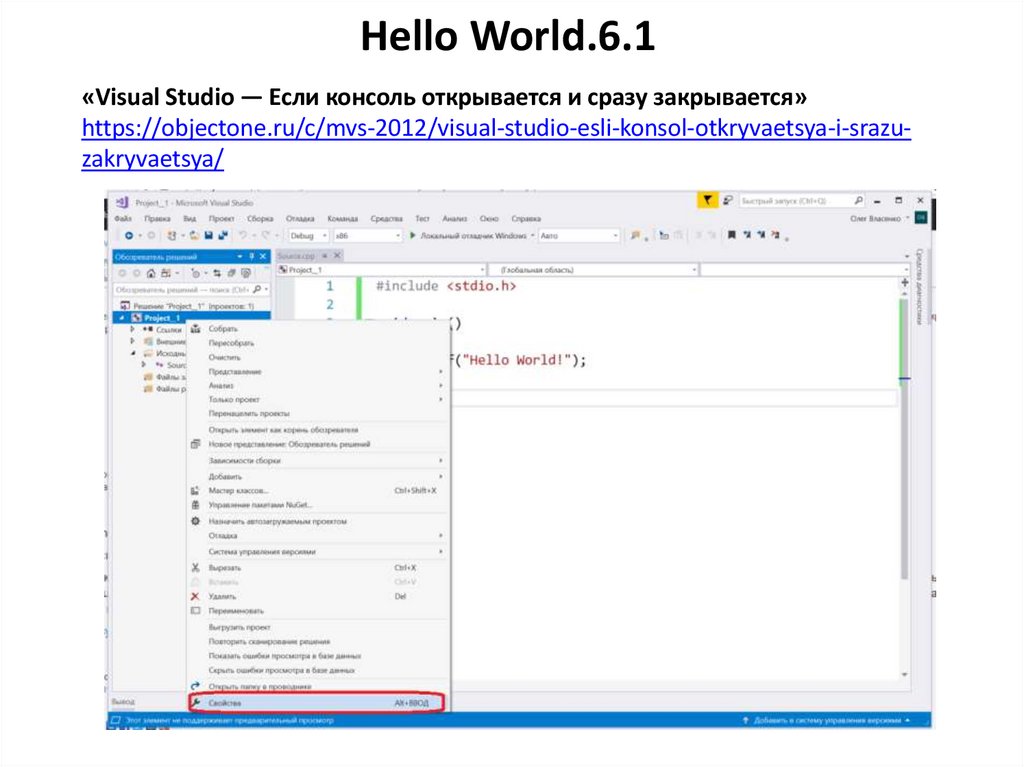The width and height of the screenshot is (1024, 767).
Task: Click the wrench Свойства icon
Action: click(195, 703)
